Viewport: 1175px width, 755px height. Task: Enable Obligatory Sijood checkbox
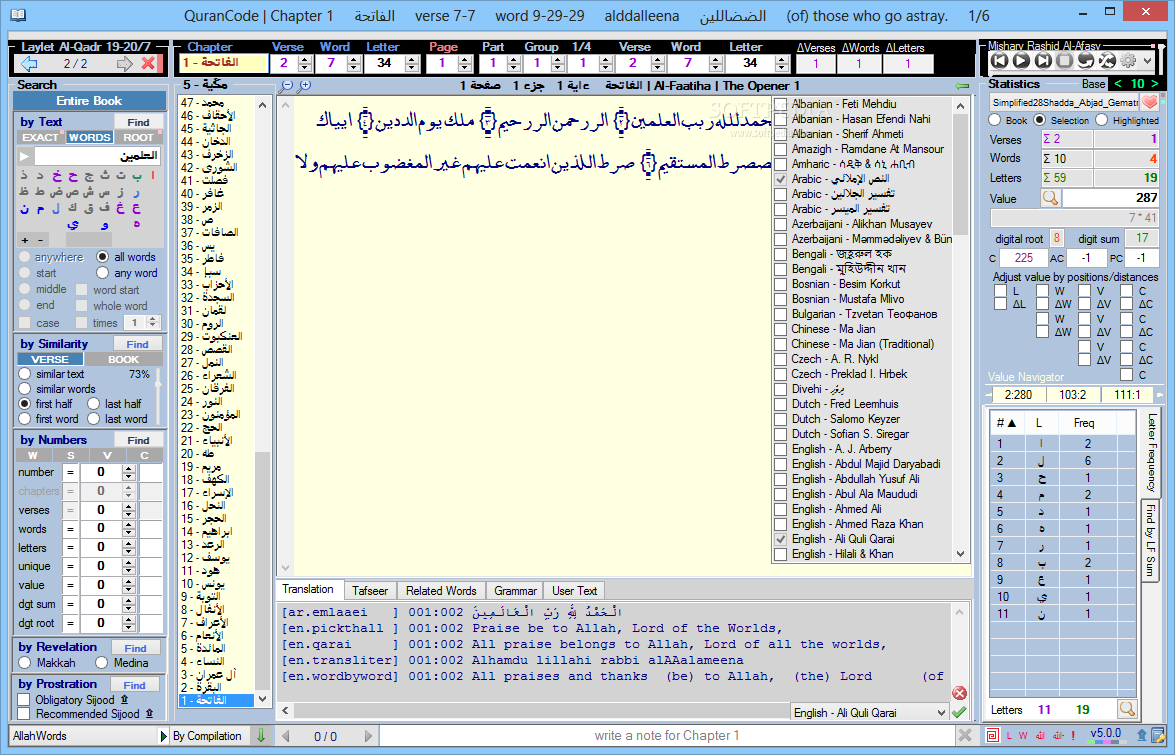click(x=24, y=700)
